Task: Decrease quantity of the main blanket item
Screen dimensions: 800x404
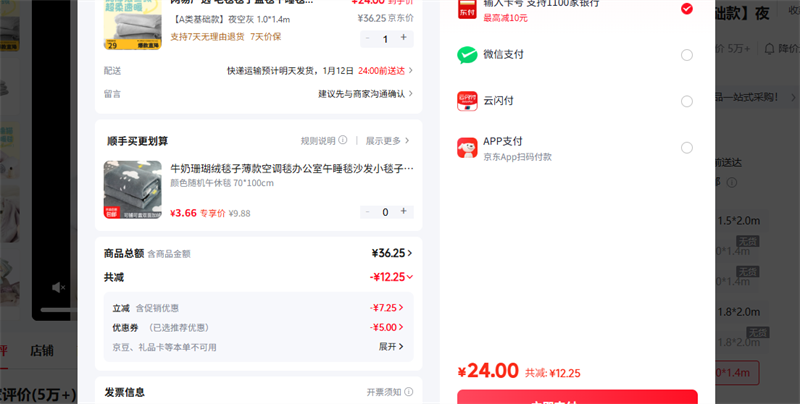Action: pos(368,38)
